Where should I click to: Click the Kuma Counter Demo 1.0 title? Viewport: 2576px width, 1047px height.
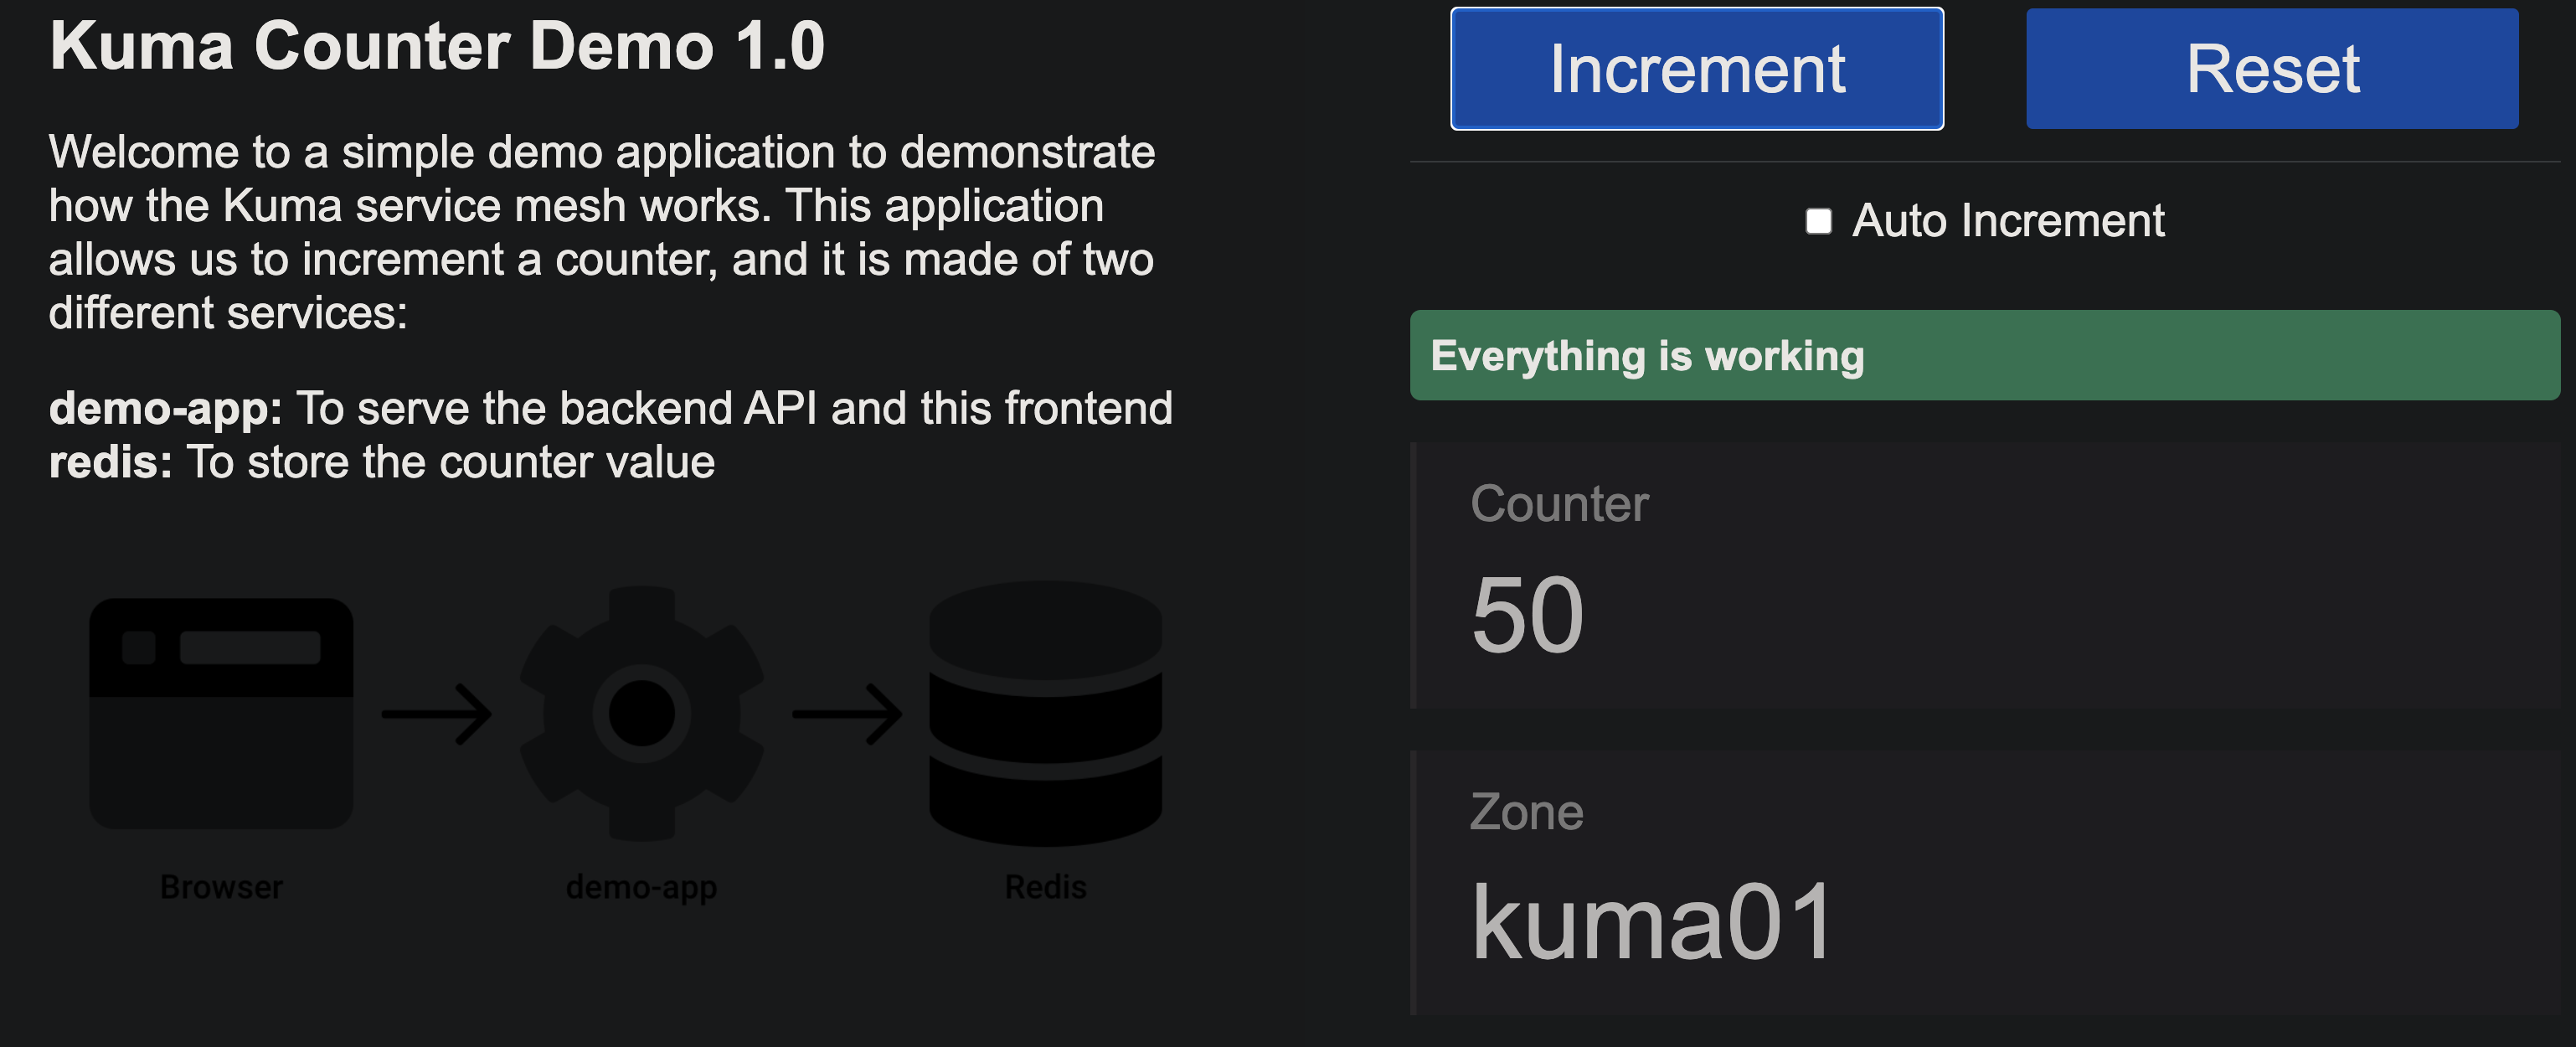437,44
